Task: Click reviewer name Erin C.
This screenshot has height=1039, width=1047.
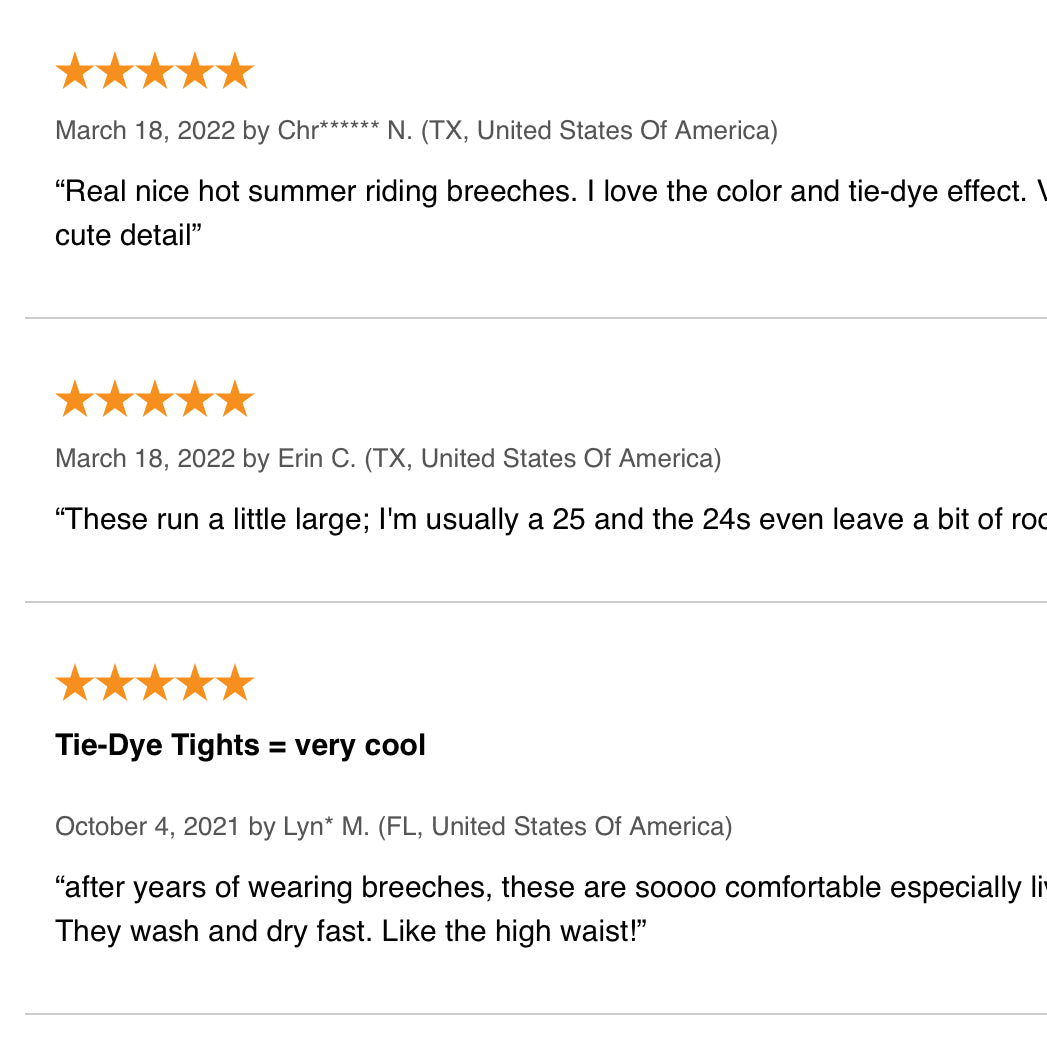Action: click(x=317, y=459)
